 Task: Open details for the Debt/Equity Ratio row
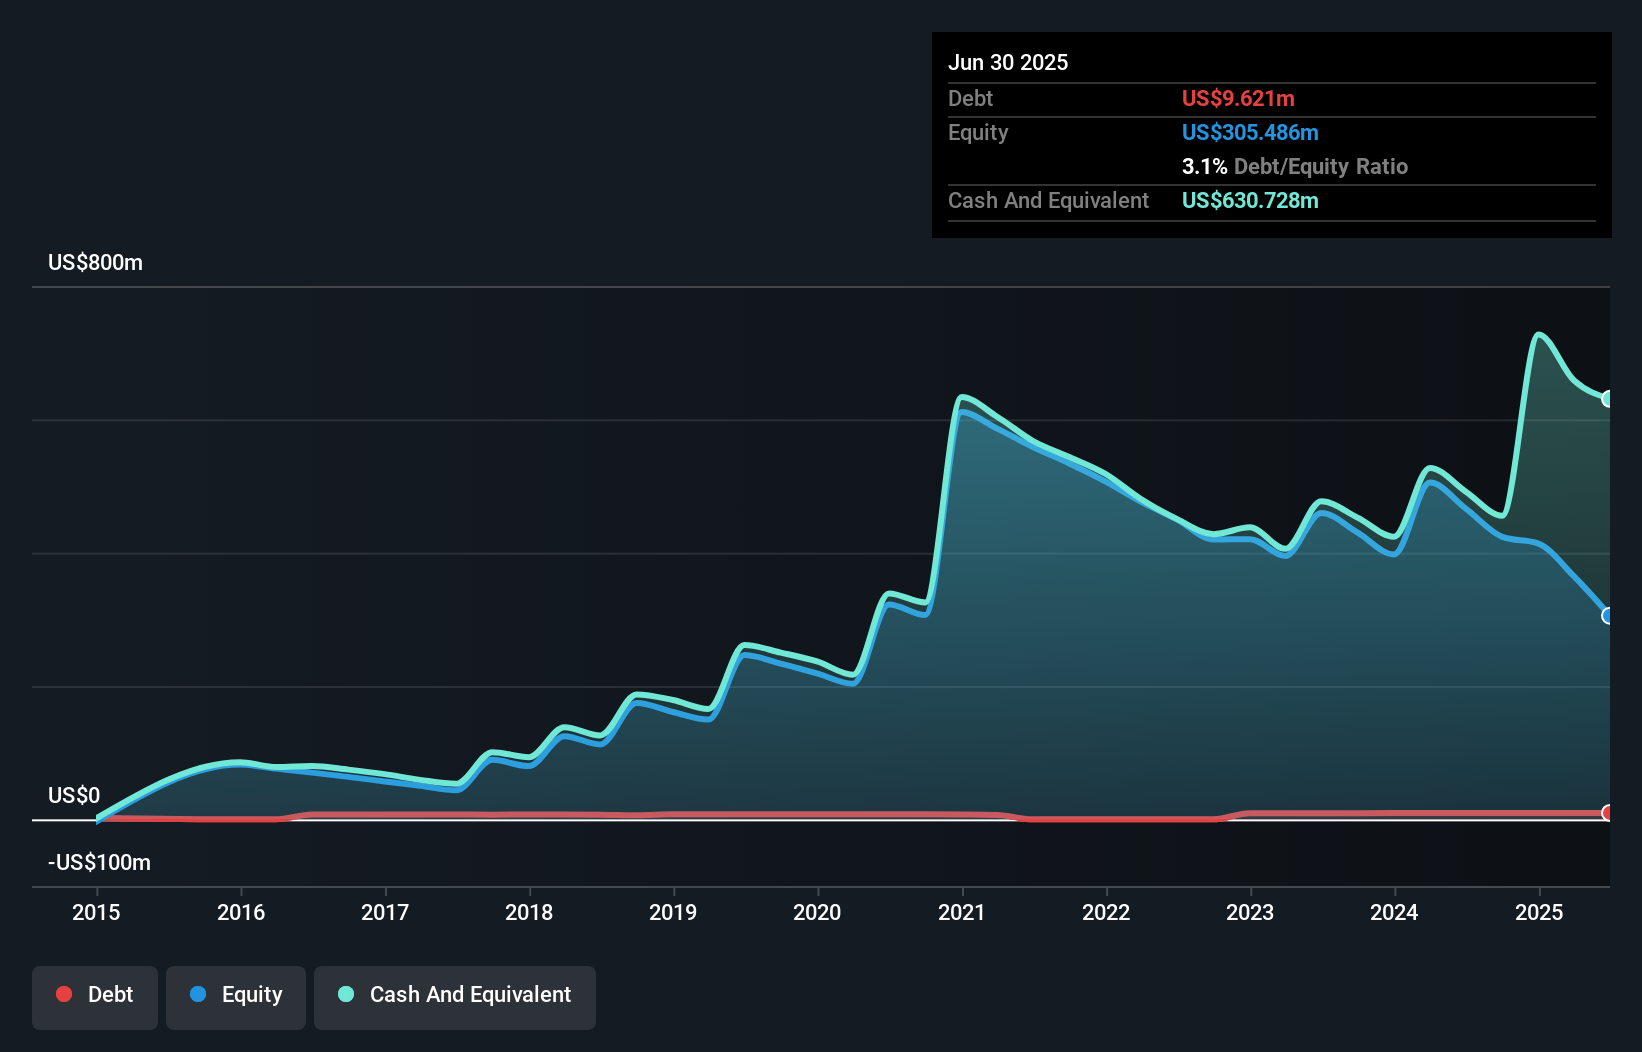pyautogui.click(x=1295, y=166)
